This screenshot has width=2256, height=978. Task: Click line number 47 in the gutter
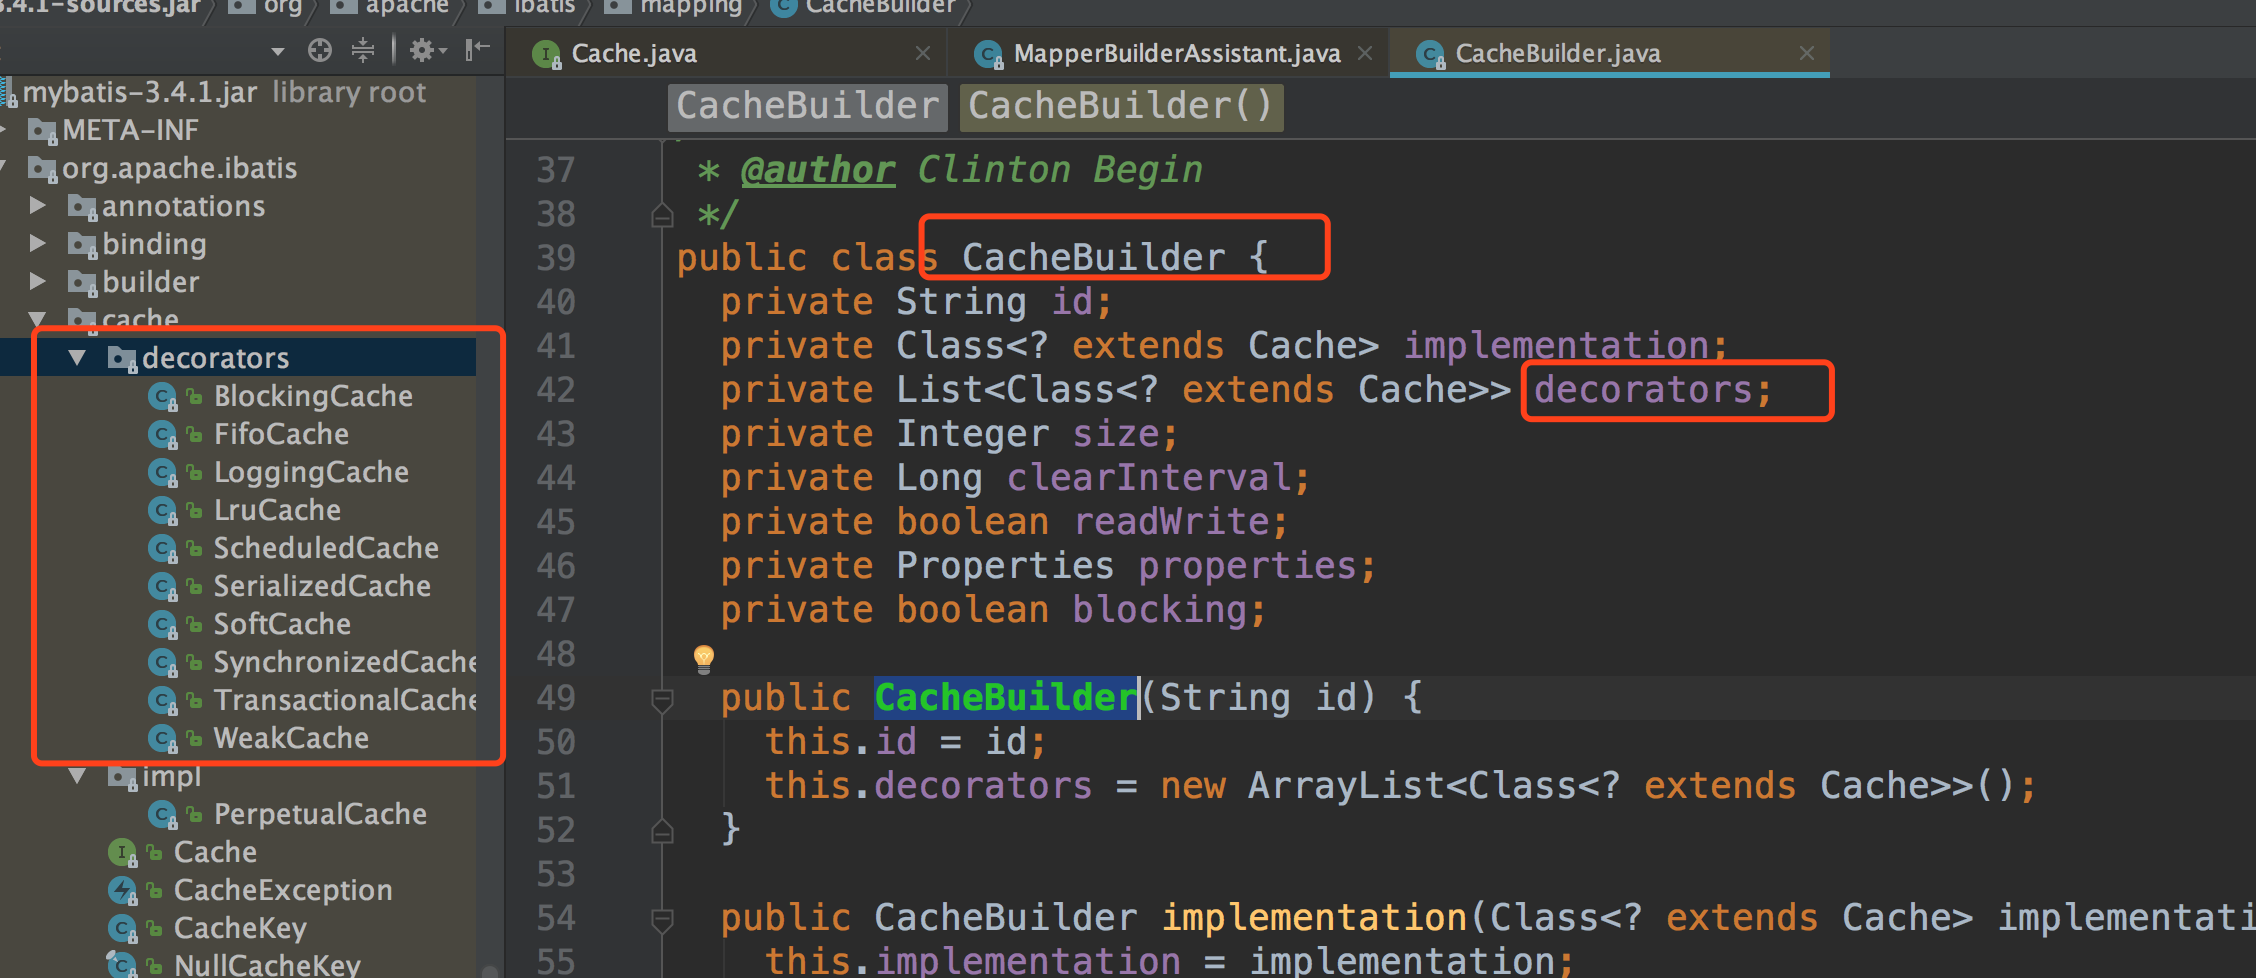click(556, 610)
